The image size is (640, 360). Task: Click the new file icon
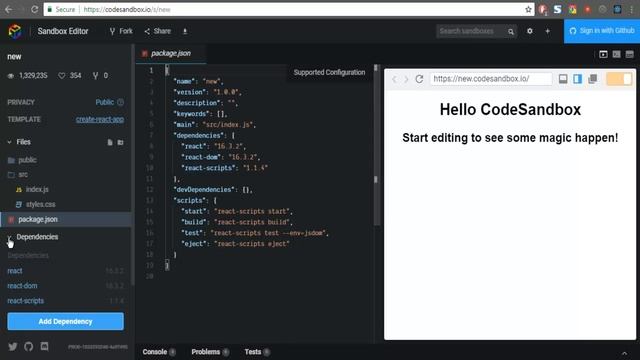110,142
